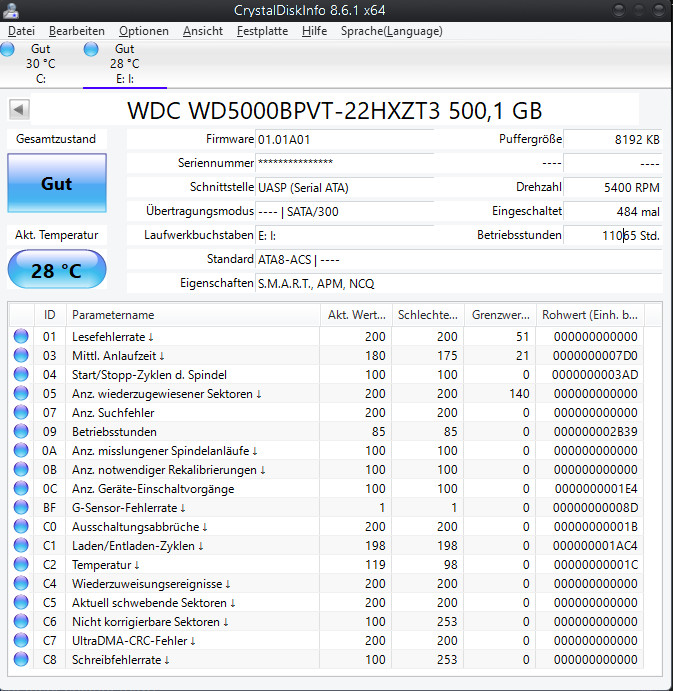
Task: Click the Gesamtzustand label
Action: [x=56, y=139]
